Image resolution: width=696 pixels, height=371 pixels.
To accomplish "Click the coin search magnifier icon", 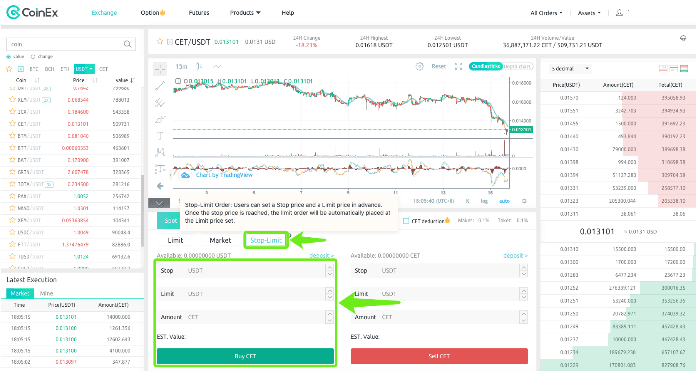I will pos(127,44).
